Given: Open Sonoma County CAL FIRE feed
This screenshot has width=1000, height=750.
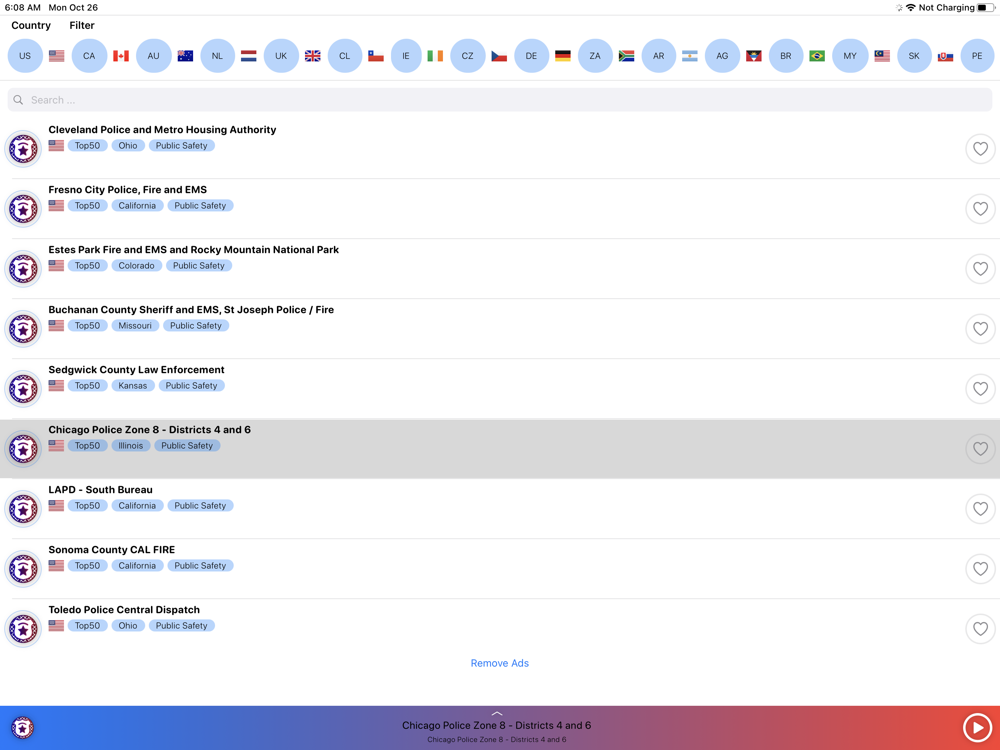Looking at the screenshot, I should 500,568.
